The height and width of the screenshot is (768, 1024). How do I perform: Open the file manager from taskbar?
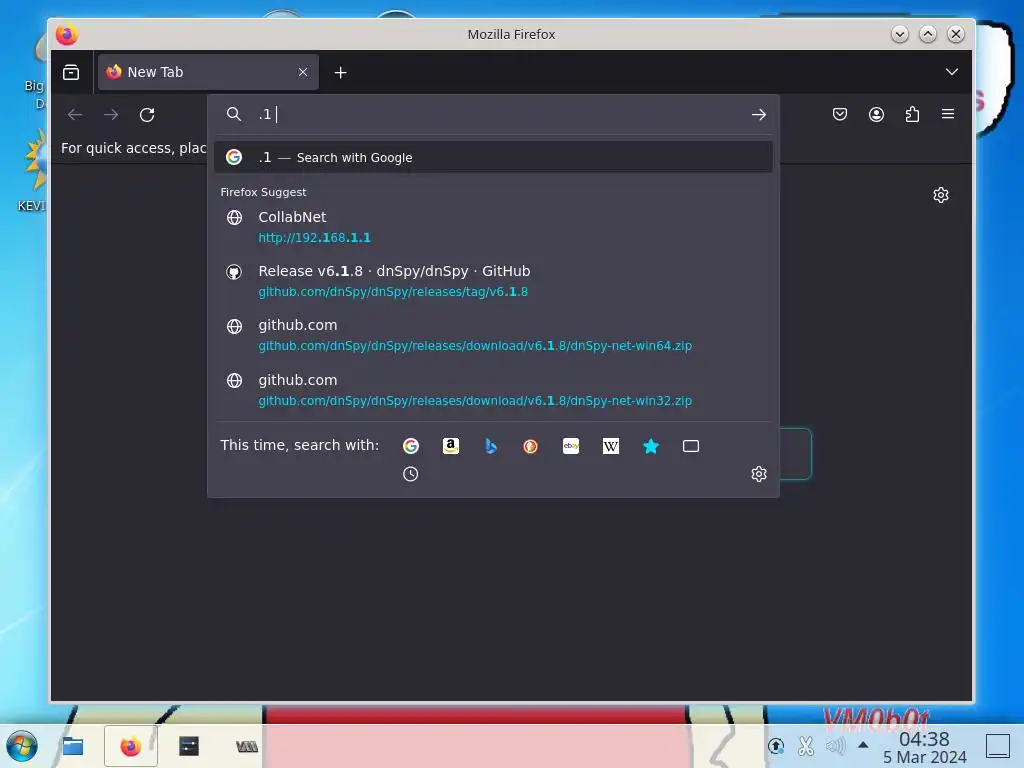coord(72,746)
